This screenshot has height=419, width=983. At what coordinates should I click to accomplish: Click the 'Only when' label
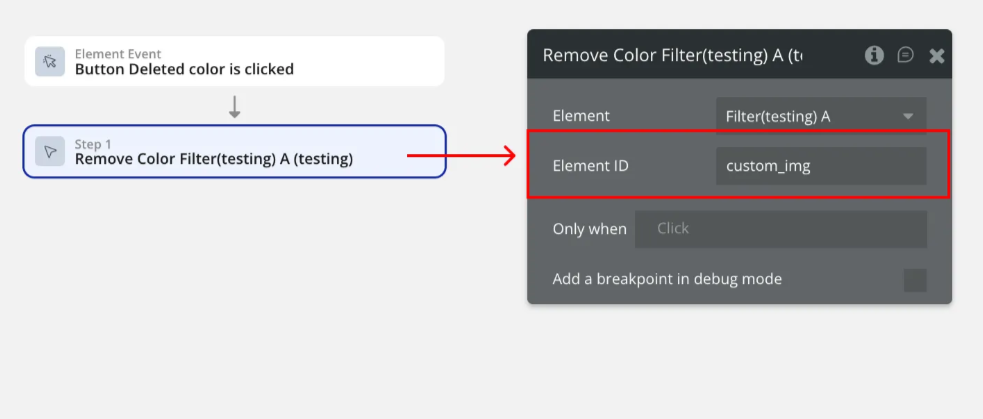pos(589,229)
